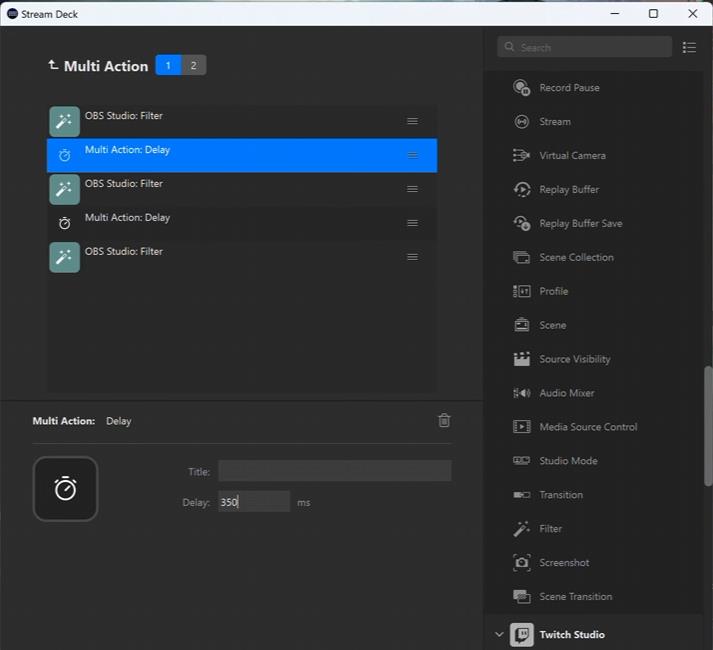The image size is (713, 650).
Task: Select the Scene action icon
Action: coord(522,325)
